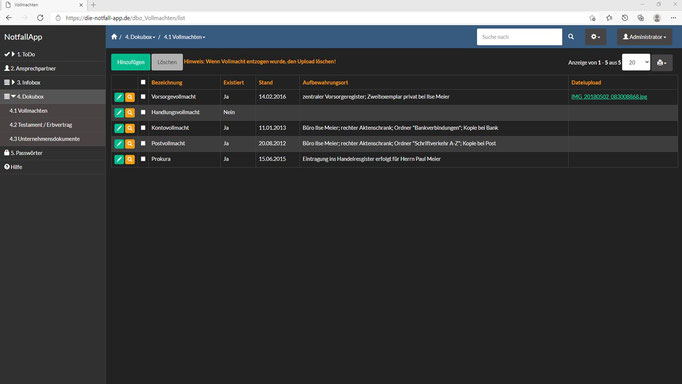Click the grey Löschen button
Image resolution: width=682 pixels, height=384 pixels.
(167, 62)
